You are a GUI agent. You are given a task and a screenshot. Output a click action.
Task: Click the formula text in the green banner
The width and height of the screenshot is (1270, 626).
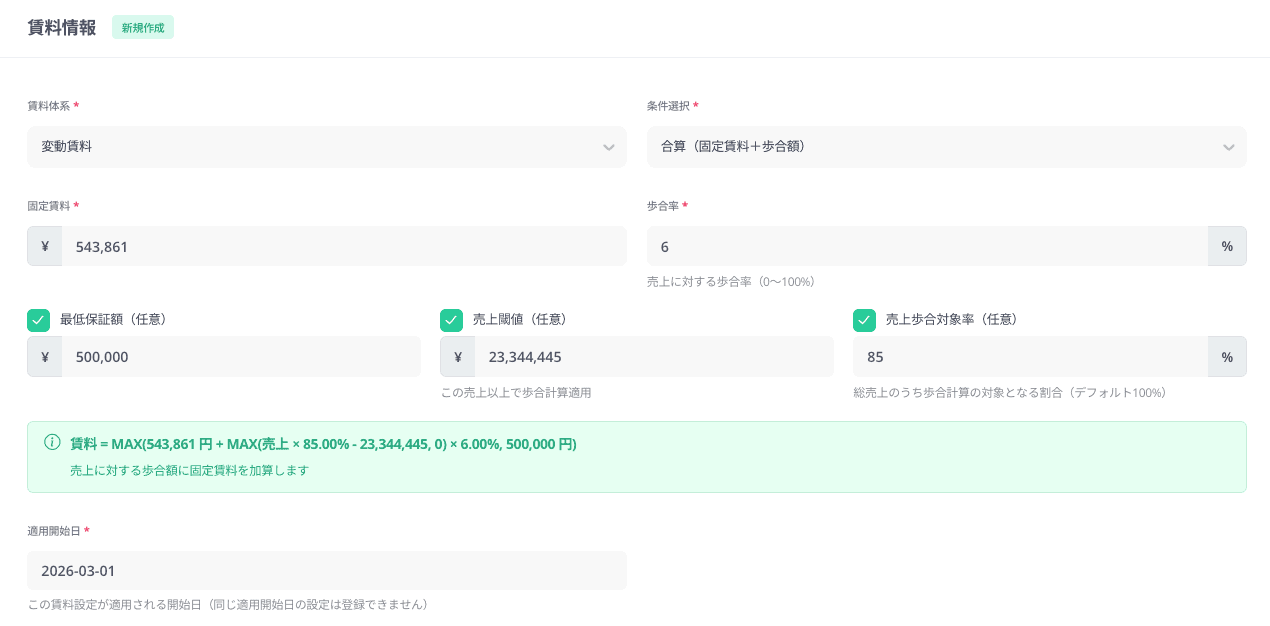click(322, 444)
